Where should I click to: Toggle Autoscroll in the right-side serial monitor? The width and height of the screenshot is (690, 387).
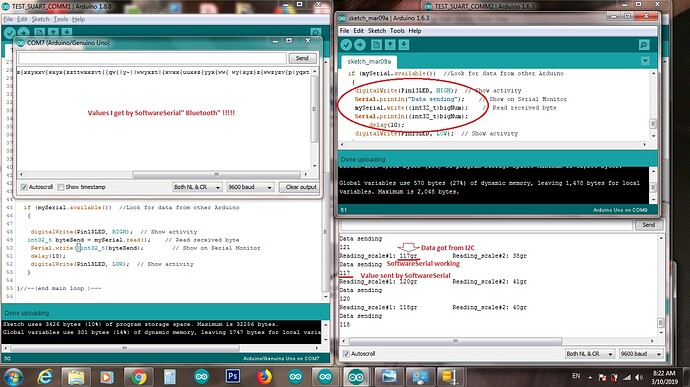click(346, 354)
